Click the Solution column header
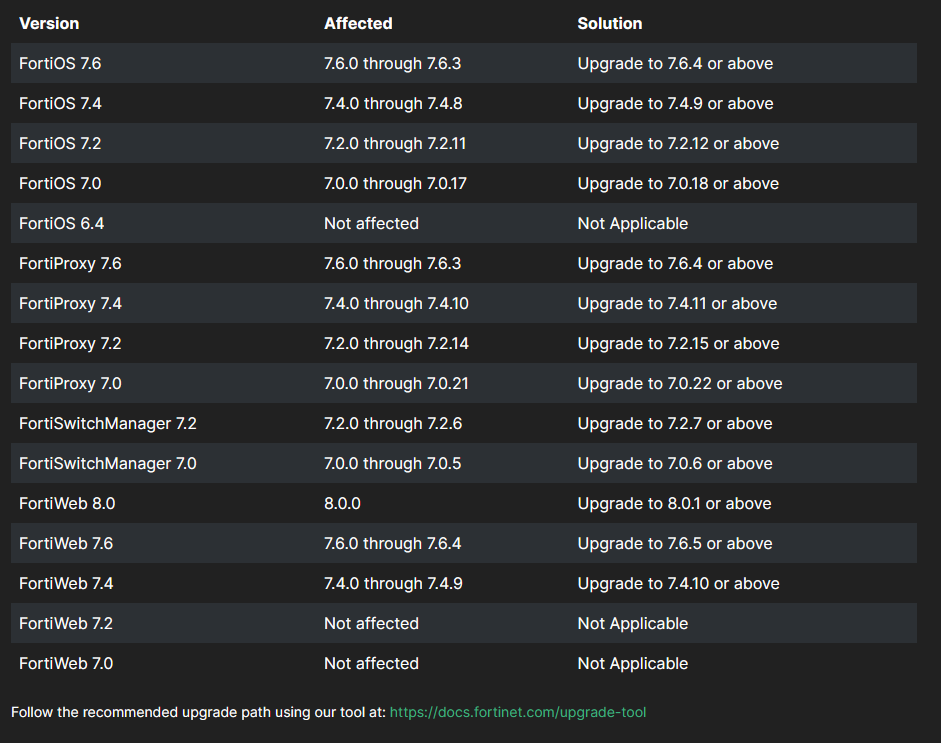This screenshot has height=743, width=941. 609,23
